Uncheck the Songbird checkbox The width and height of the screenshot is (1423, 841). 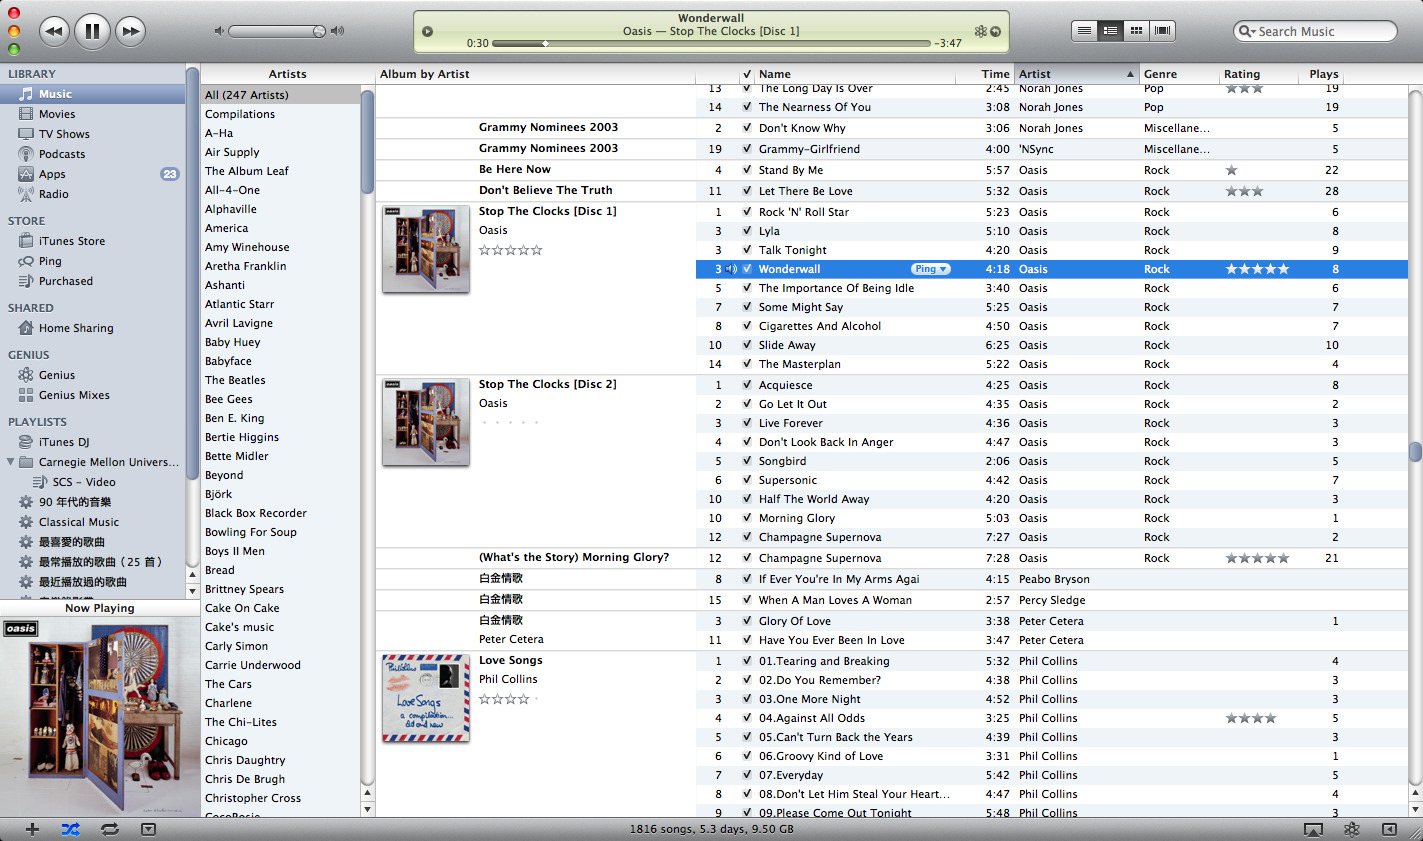(747, 461)
